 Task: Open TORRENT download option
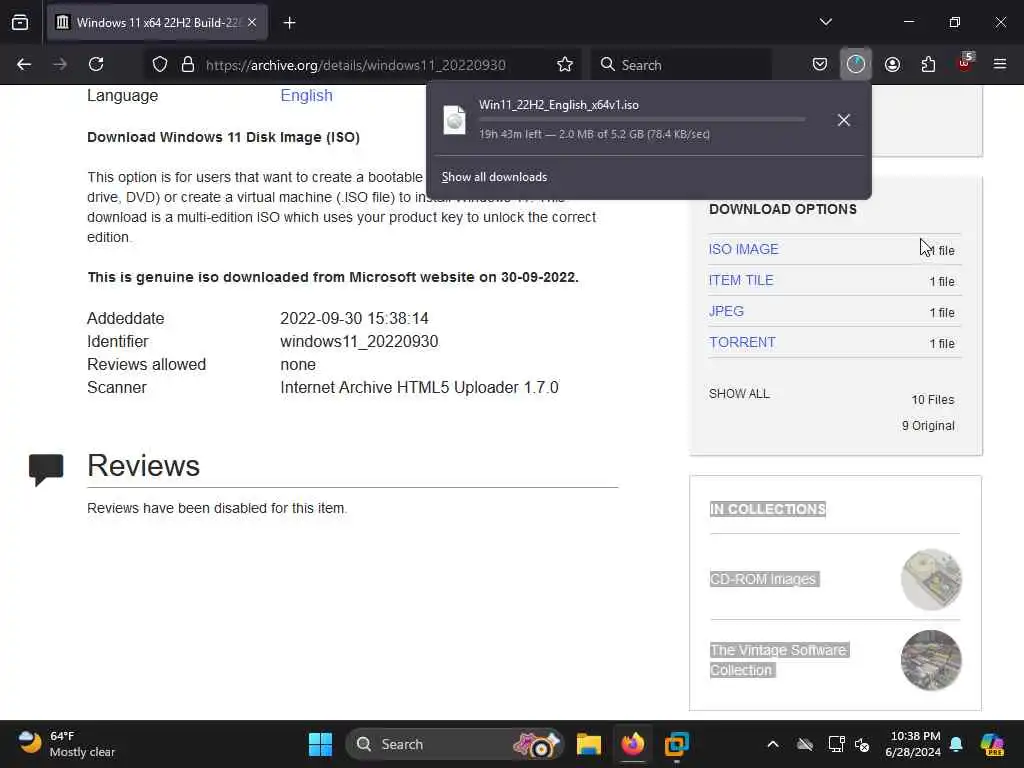(x=743, y=342)
